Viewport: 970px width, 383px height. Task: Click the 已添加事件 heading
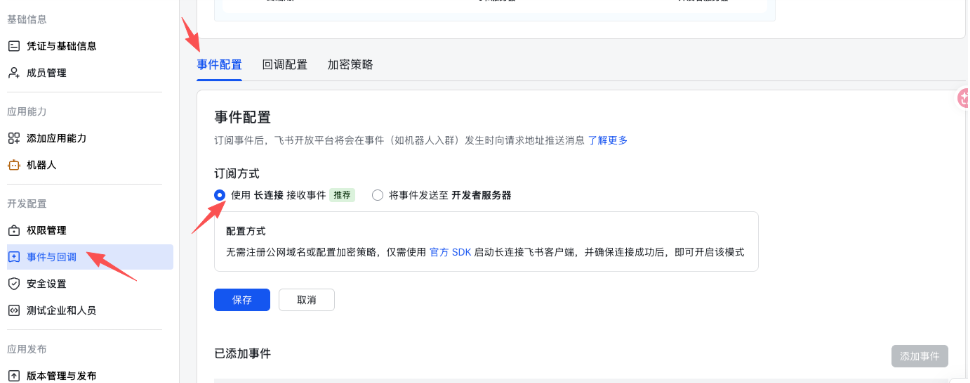242,354
